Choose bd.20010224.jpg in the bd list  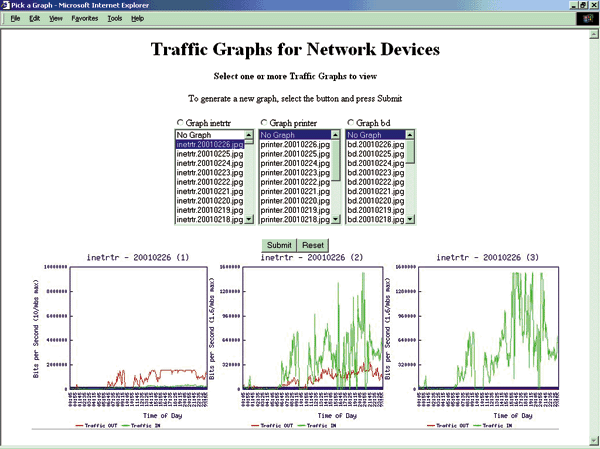(375, 163)
